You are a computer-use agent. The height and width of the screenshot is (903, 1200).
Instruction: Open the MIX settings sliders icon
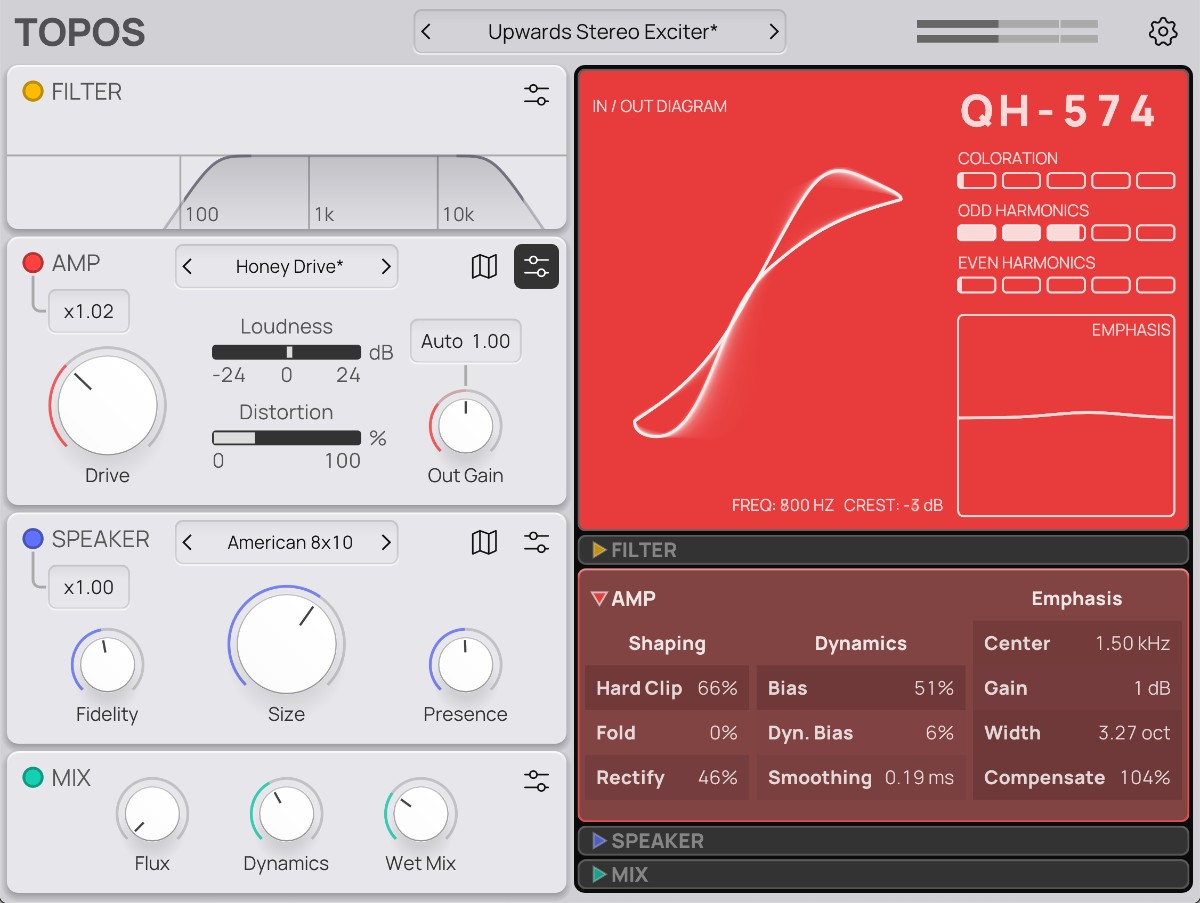click(537, 781)
